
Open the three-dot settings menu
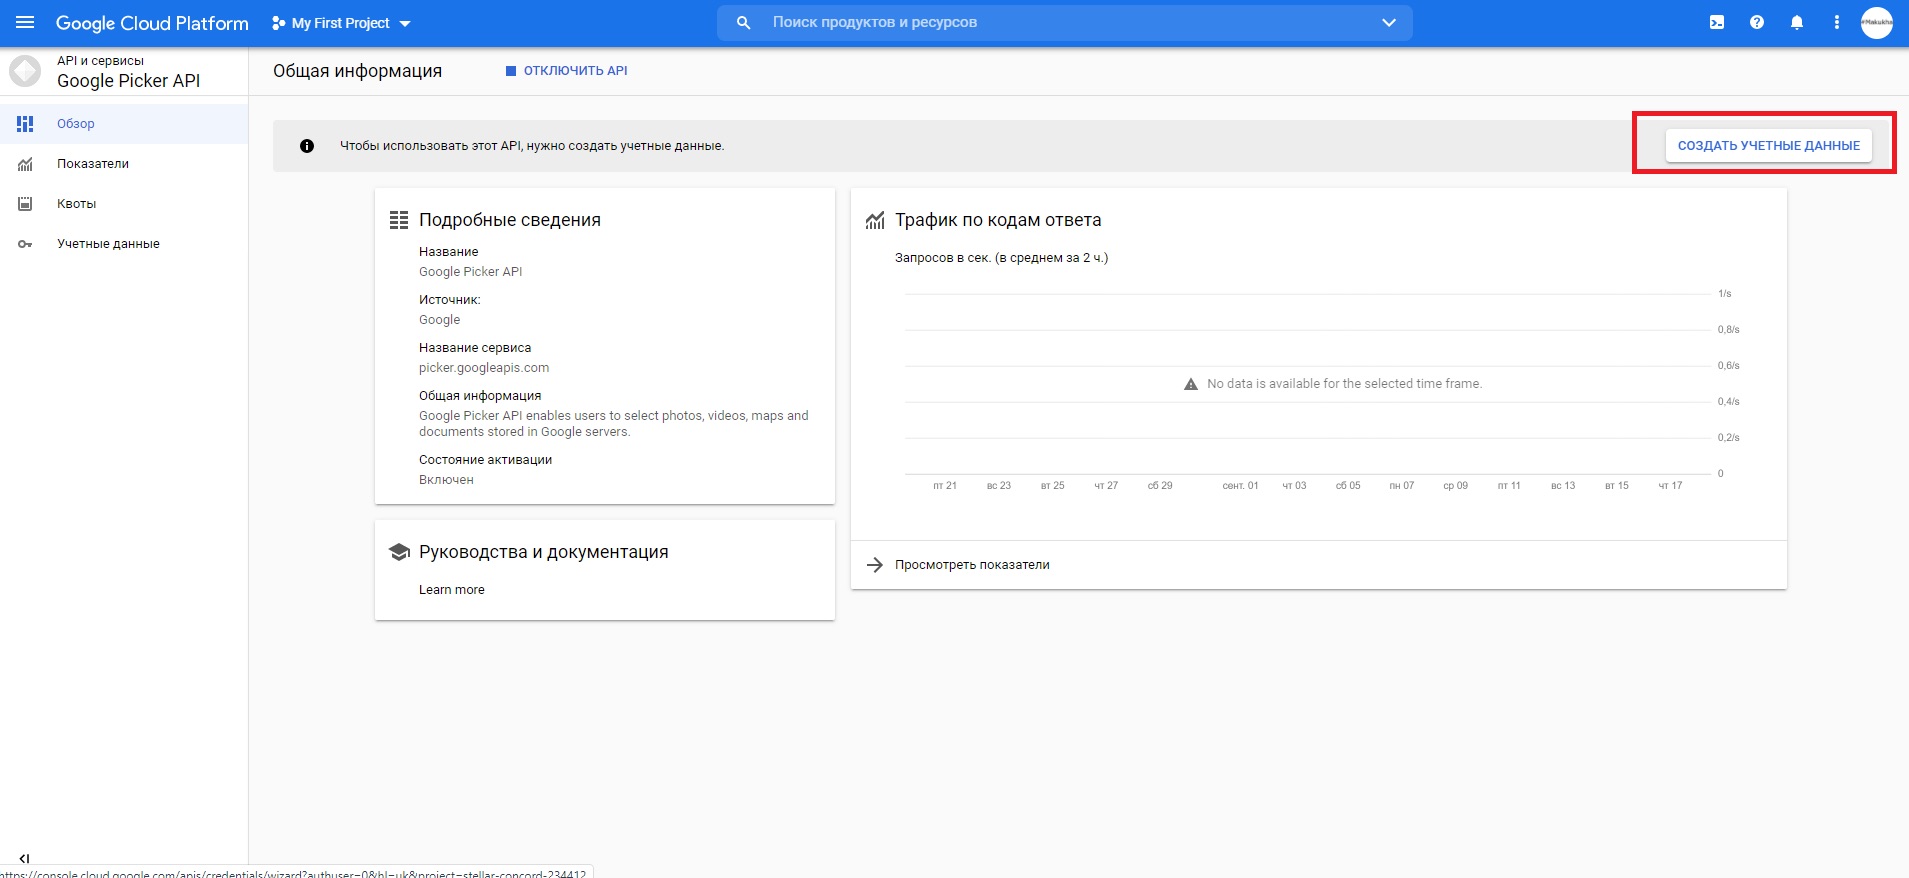[1837, 22]
